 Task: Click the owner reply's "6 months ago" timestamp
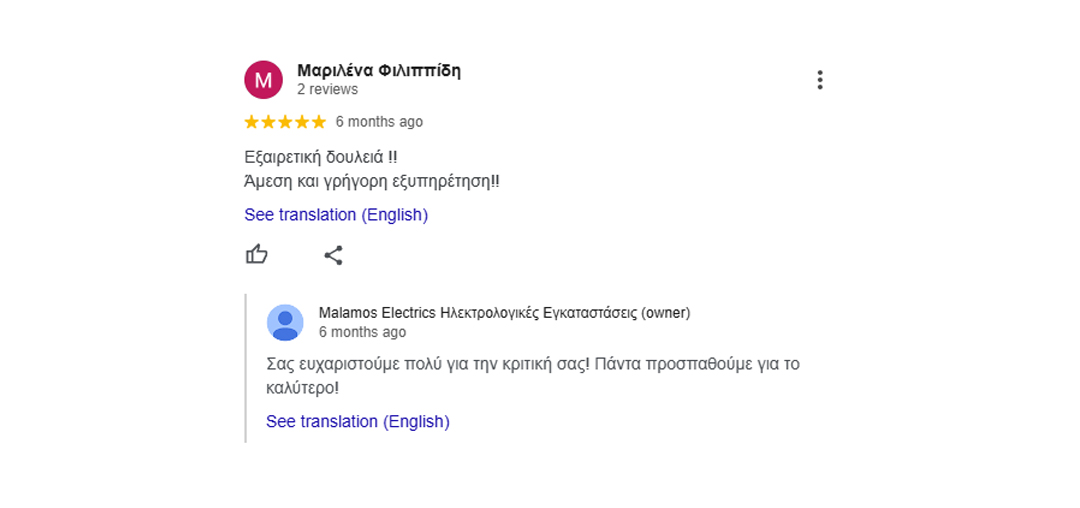pyautogui.click(x=362, y=332)
